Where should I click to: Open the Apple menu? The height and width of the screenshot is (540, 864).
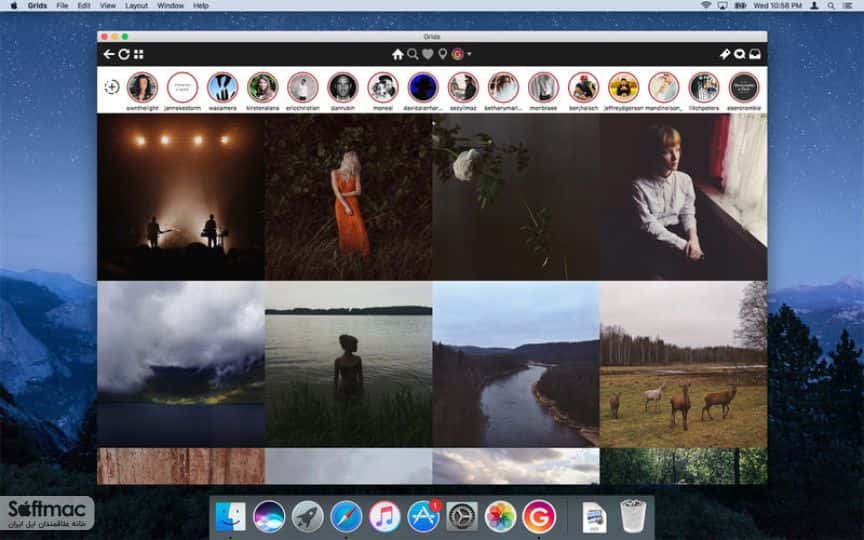tap(13, 6)
